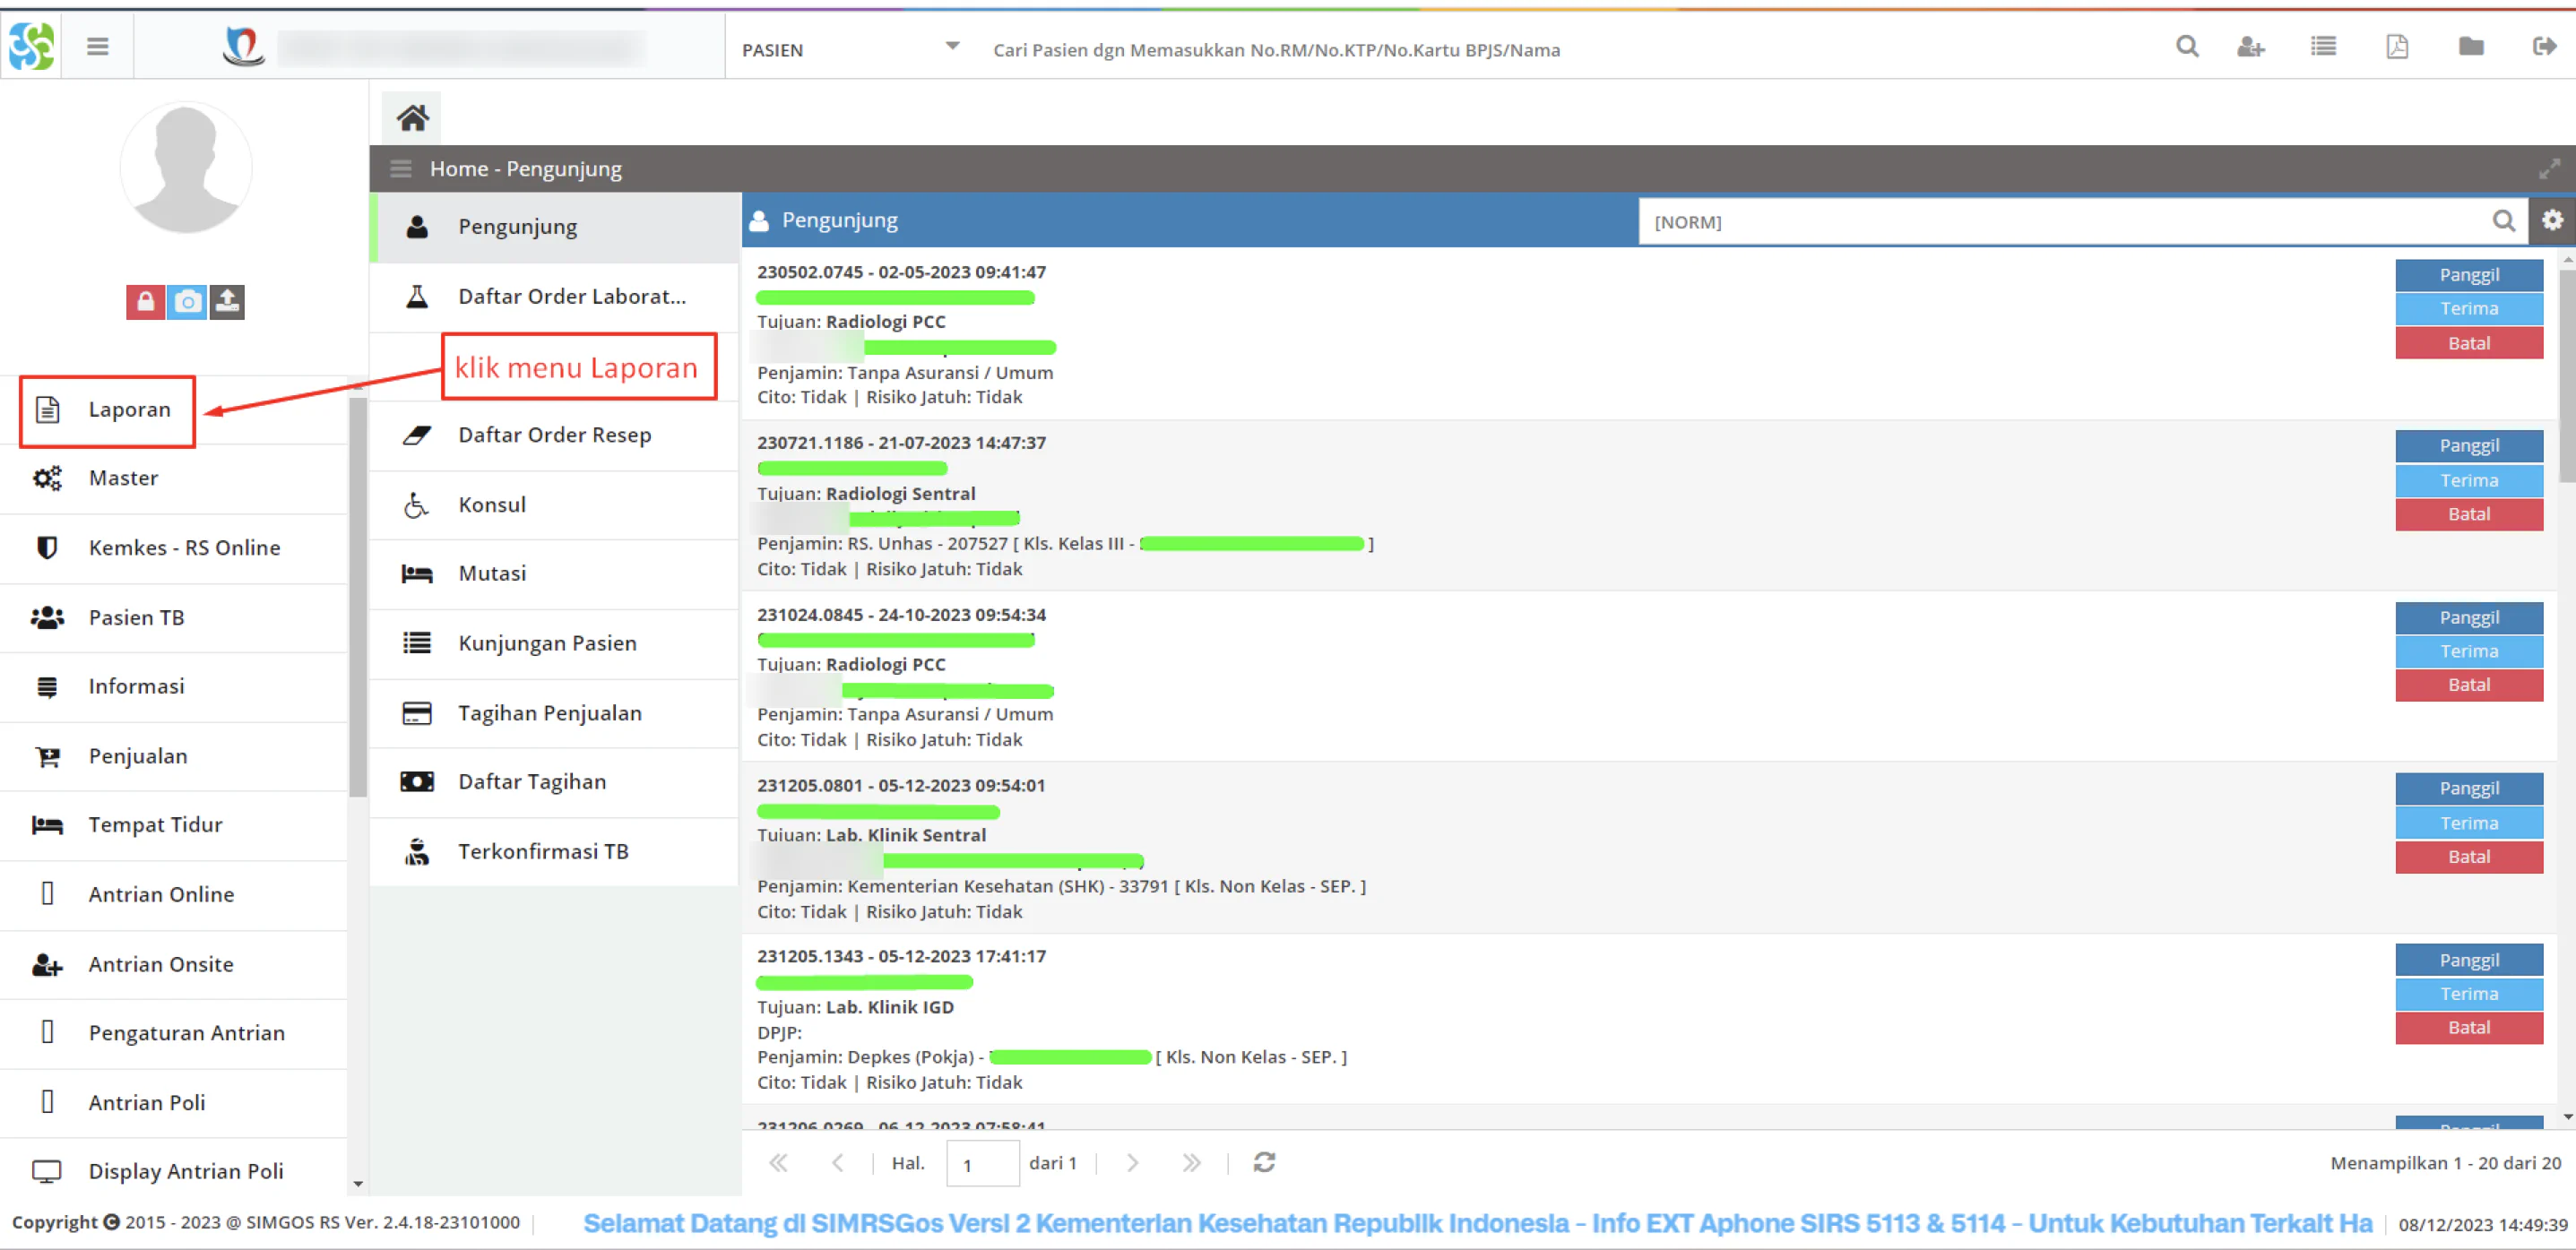Click the logout icon in top bar
2576x1250 pixels.
(2544, 46)
